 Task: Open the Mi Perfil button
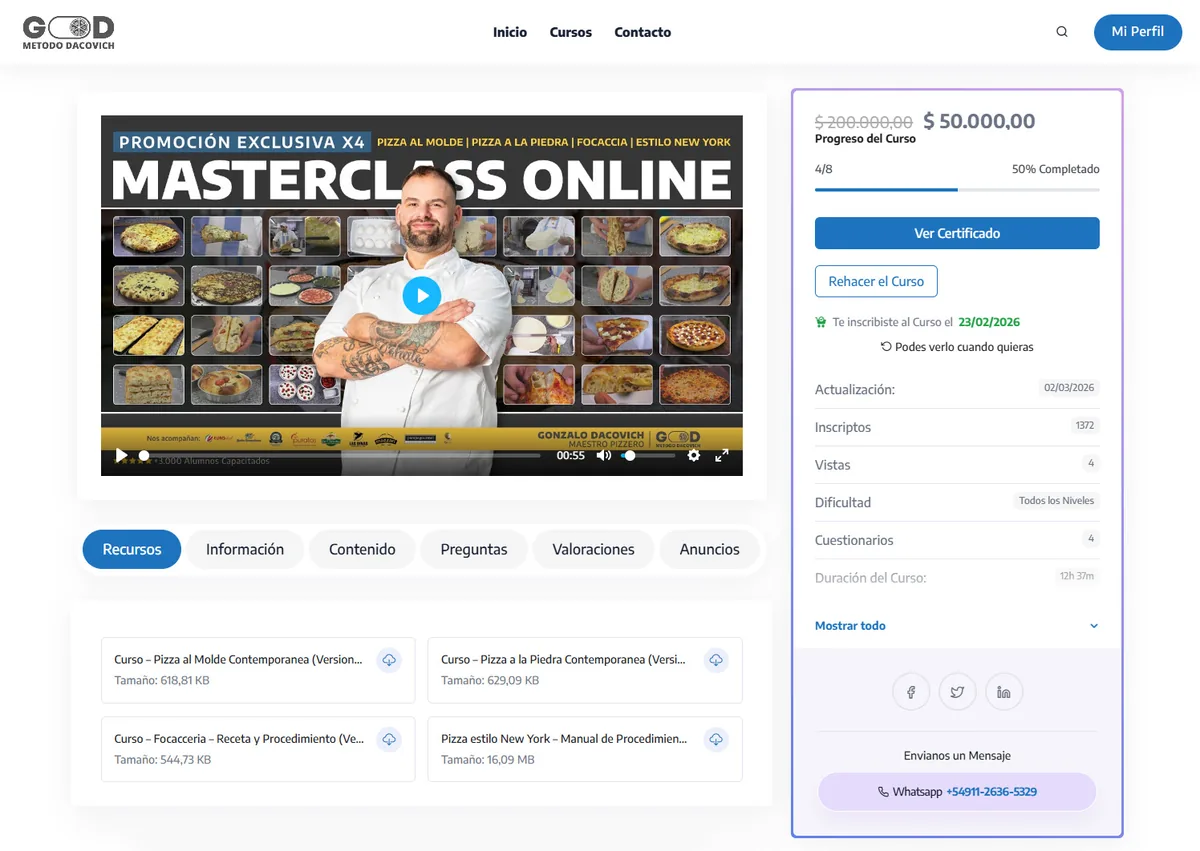pos(1138,32)
